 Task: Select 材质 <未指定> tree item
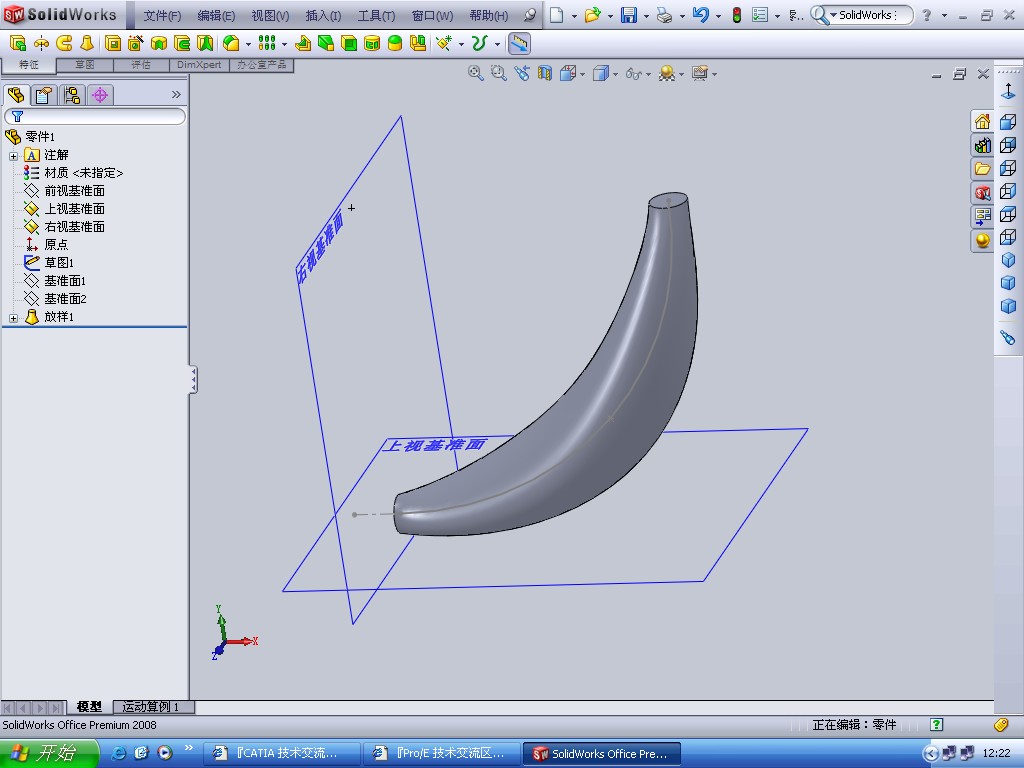(x=83, y=173)
